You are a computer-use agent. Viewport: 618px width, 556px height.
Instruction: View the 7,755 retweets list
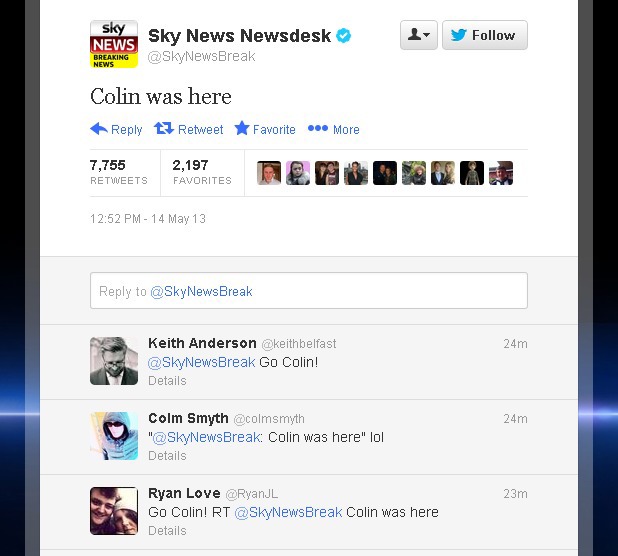pyautogui.click(x=119, y=172)
